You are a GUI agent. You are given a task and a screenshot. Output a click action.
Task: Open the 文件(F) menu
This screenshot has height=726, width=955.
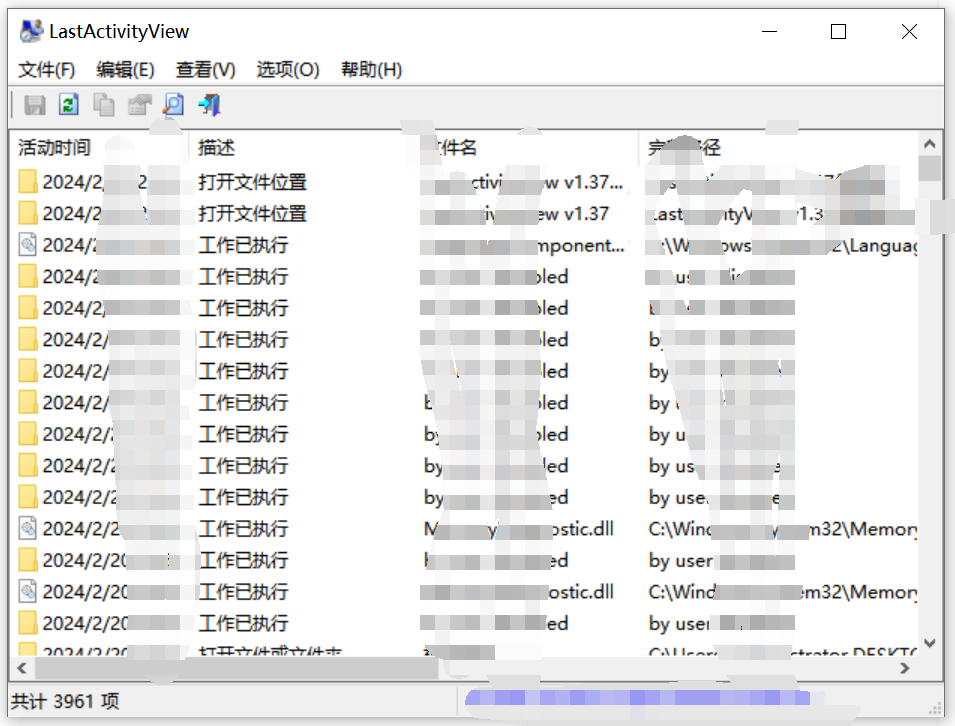point(47,69)
